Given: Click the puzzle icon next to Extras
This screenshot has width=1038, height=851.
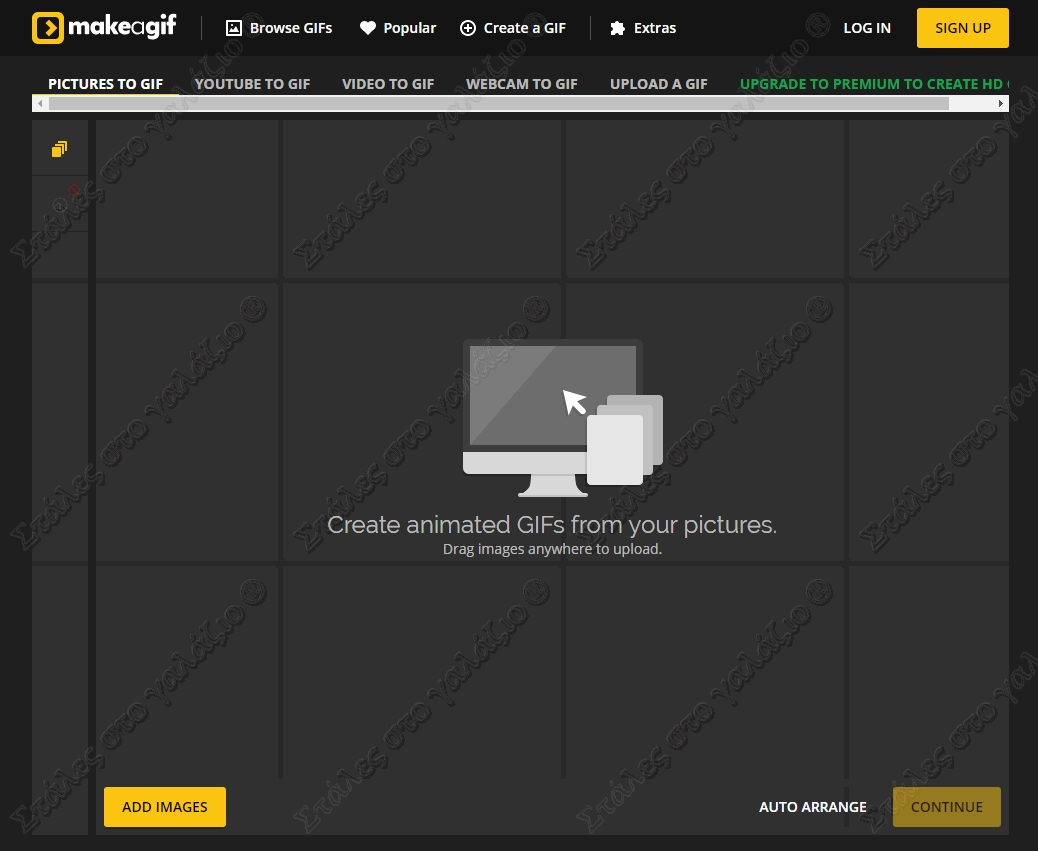Looking at the screenshot, I should click(x=617, y=28).
